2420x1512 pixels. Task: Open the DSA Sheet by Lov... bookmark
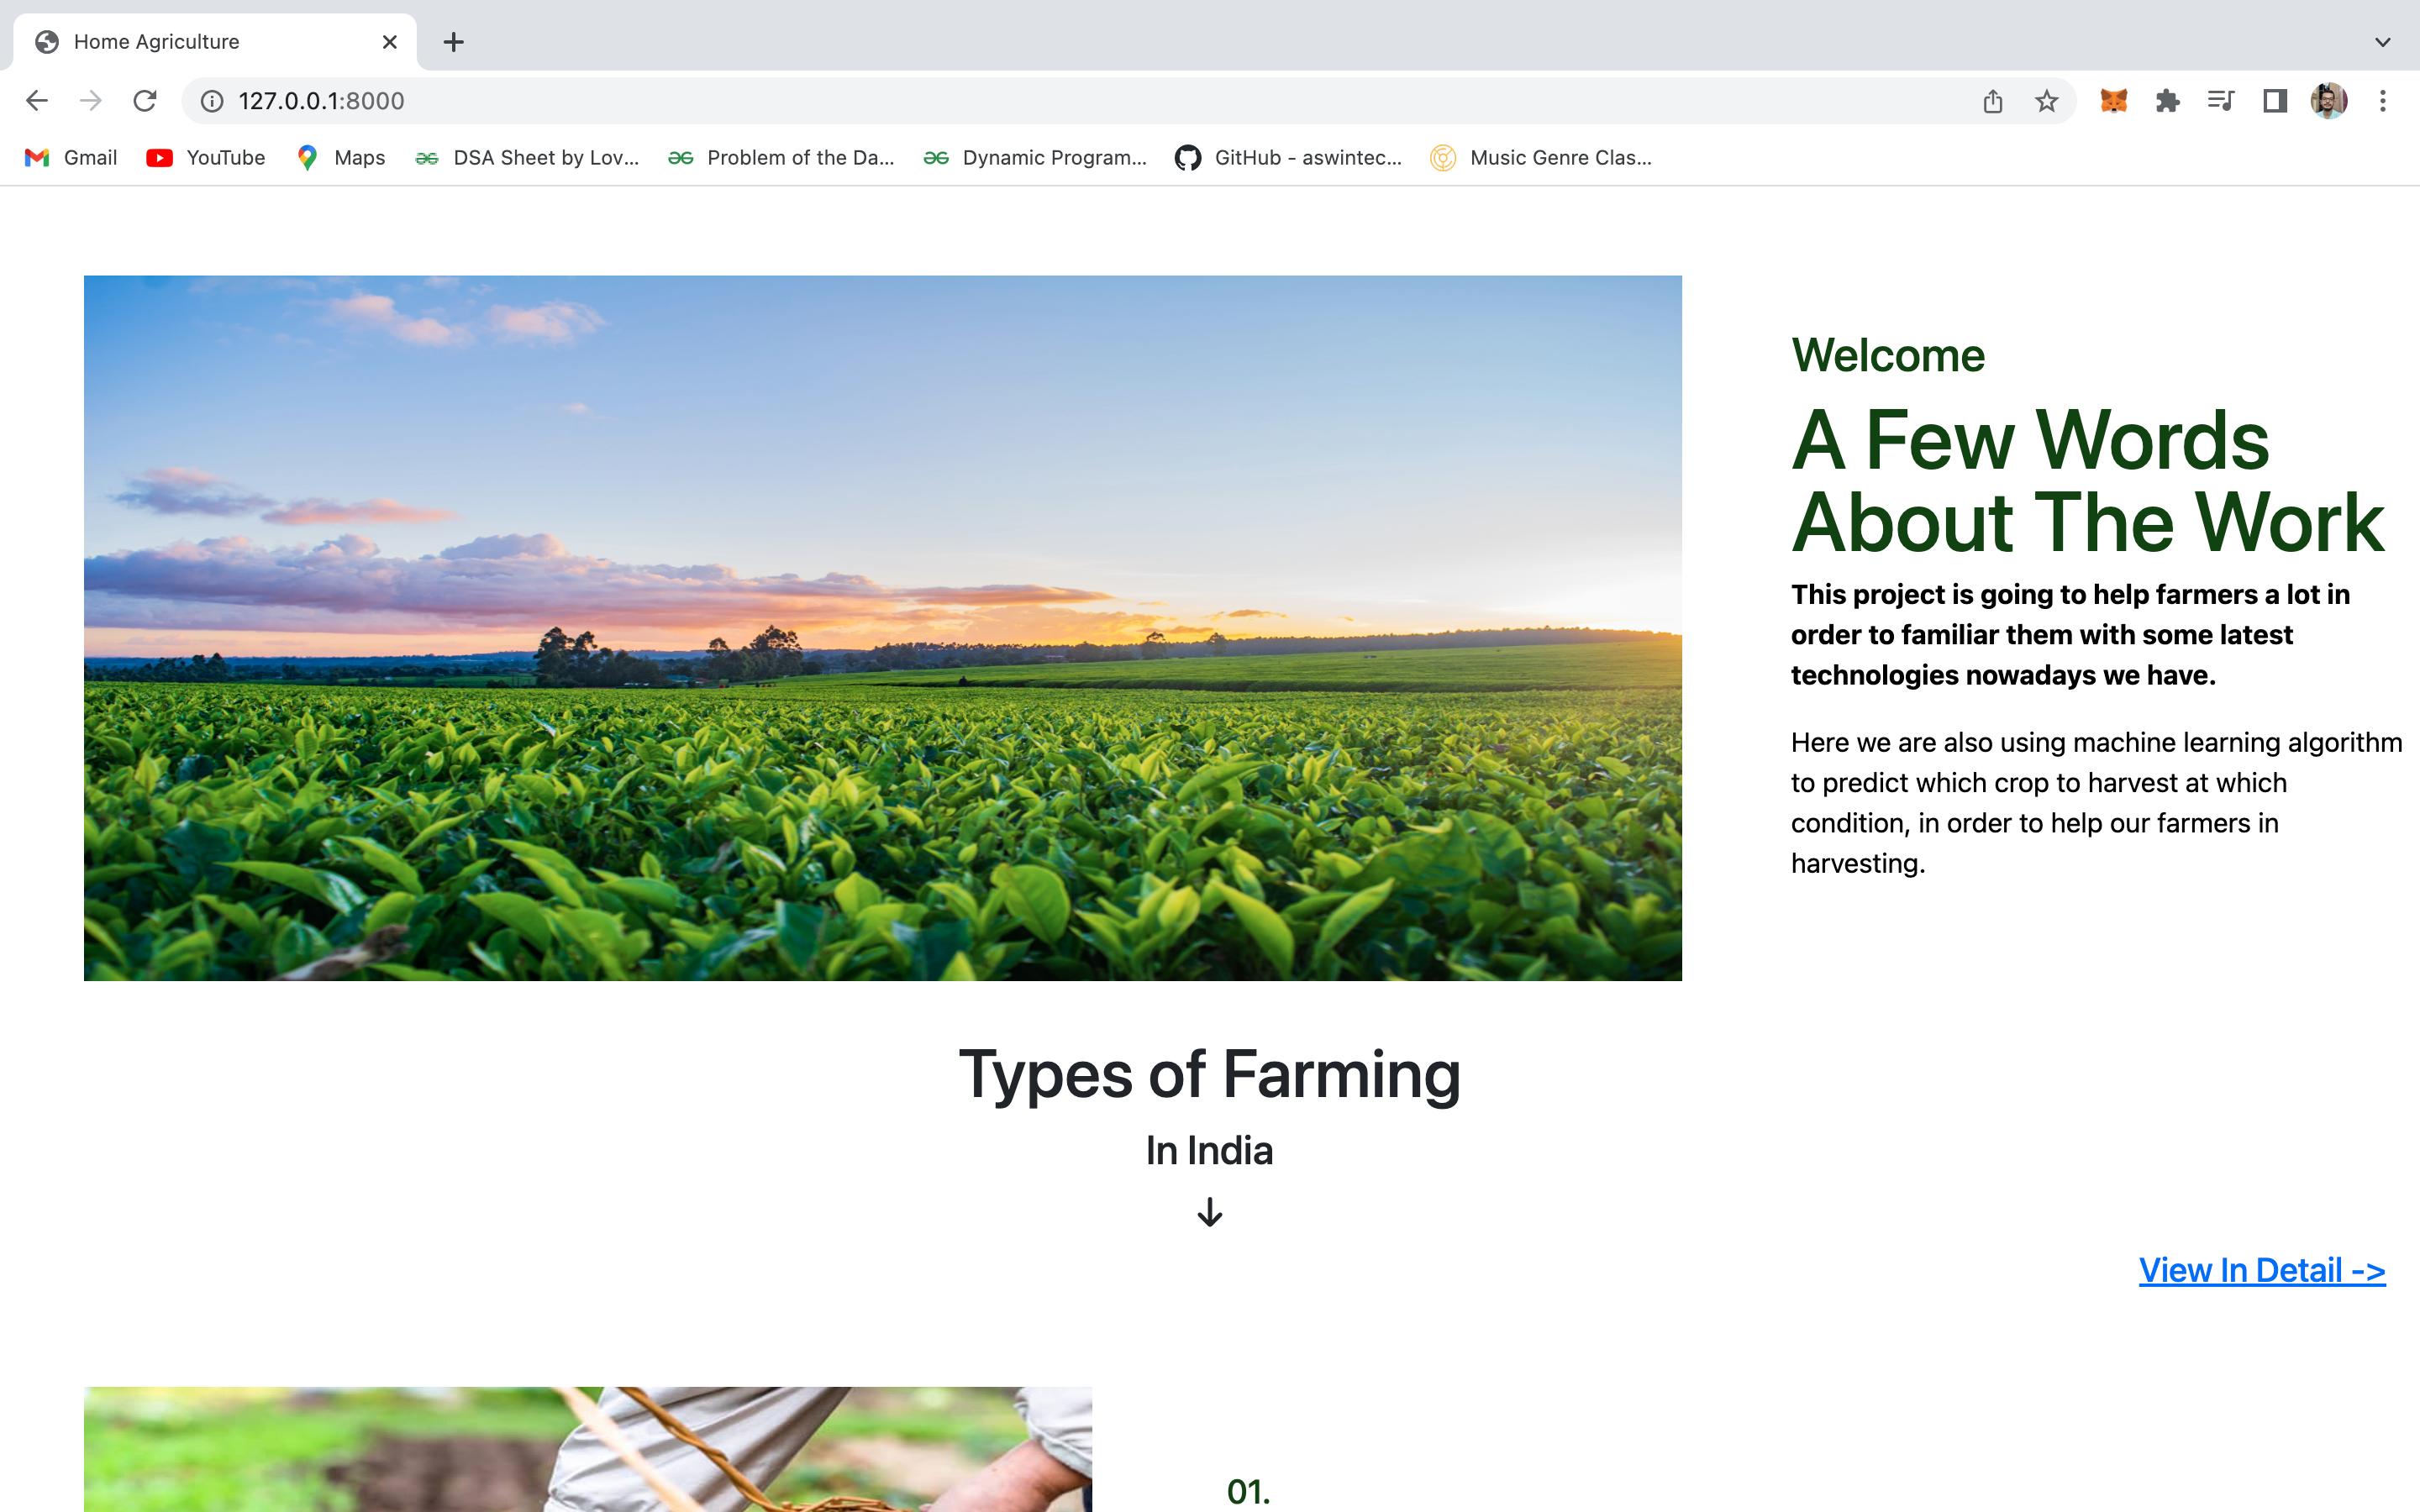tap(527, 158)
